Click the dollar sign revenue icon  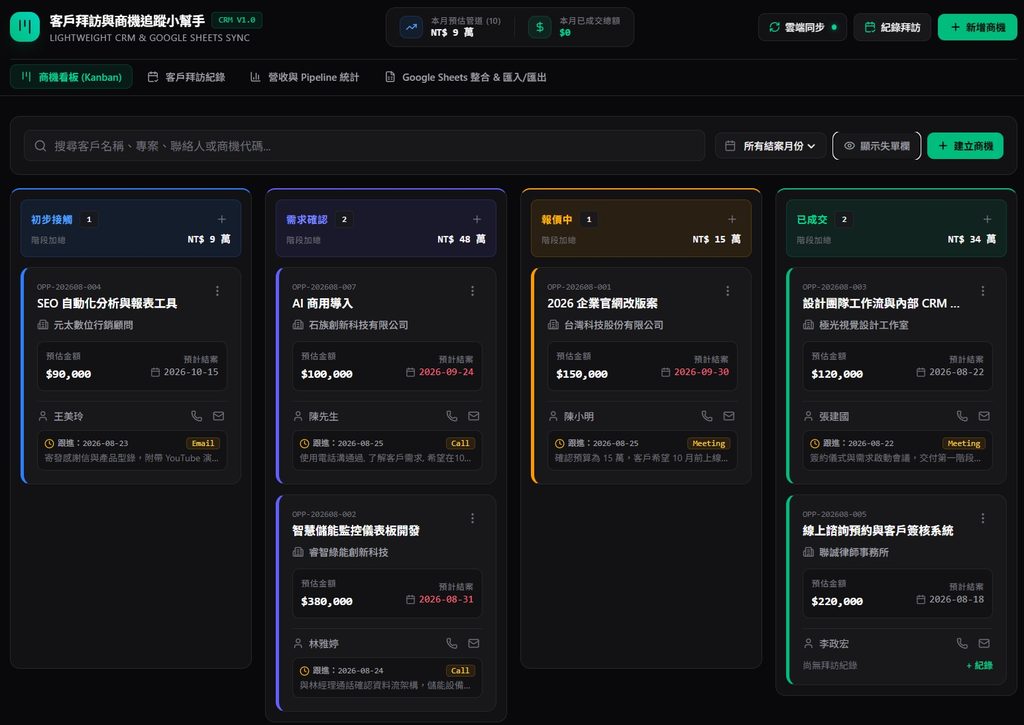tap(540, 27)
